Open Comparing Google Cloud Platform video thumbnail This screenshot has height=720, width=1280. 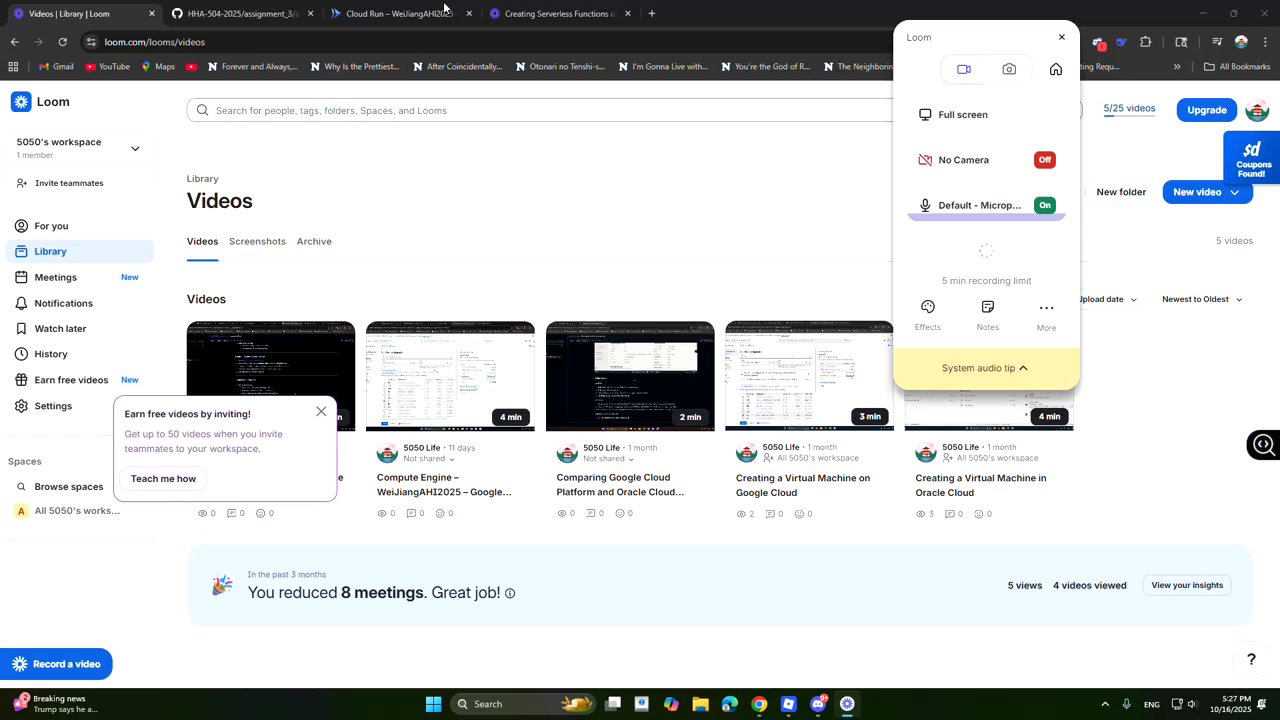coord(630,376)
